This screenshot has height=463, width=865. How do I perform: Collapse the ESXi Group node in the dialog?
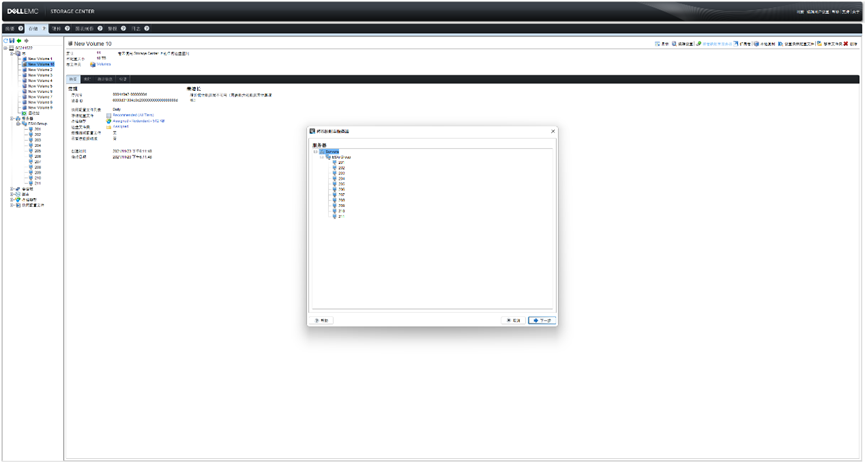click(x=322, y=157)
